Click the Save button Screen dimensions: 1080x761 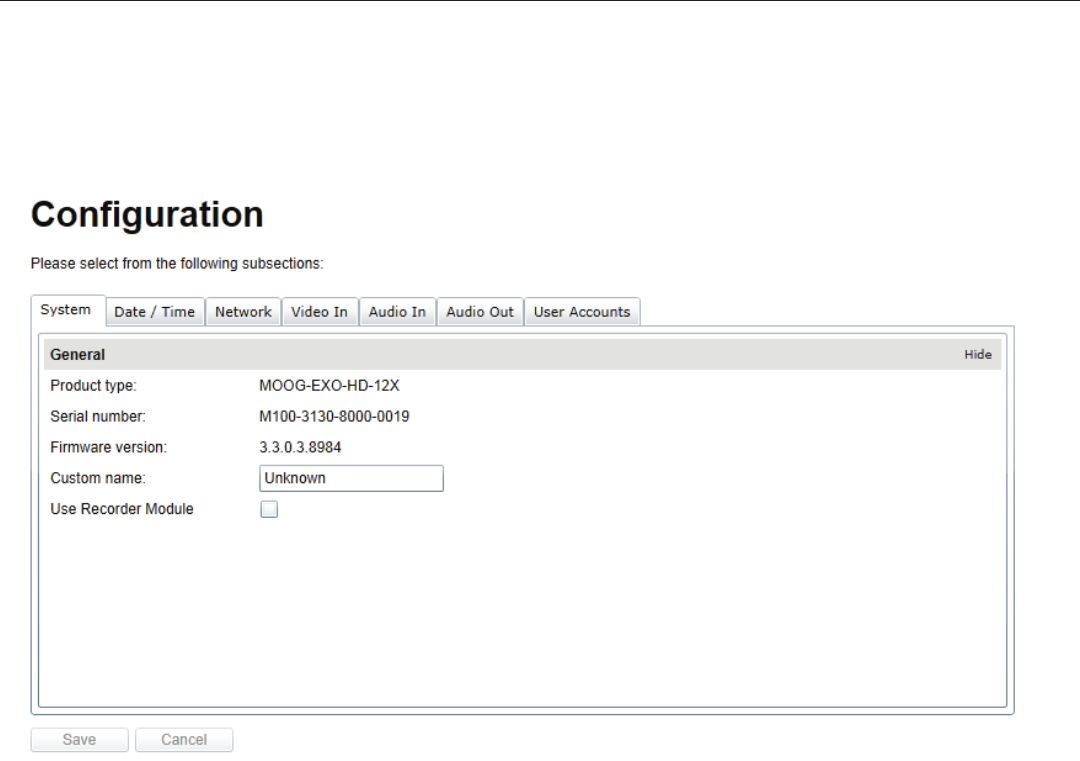point(79,740)
